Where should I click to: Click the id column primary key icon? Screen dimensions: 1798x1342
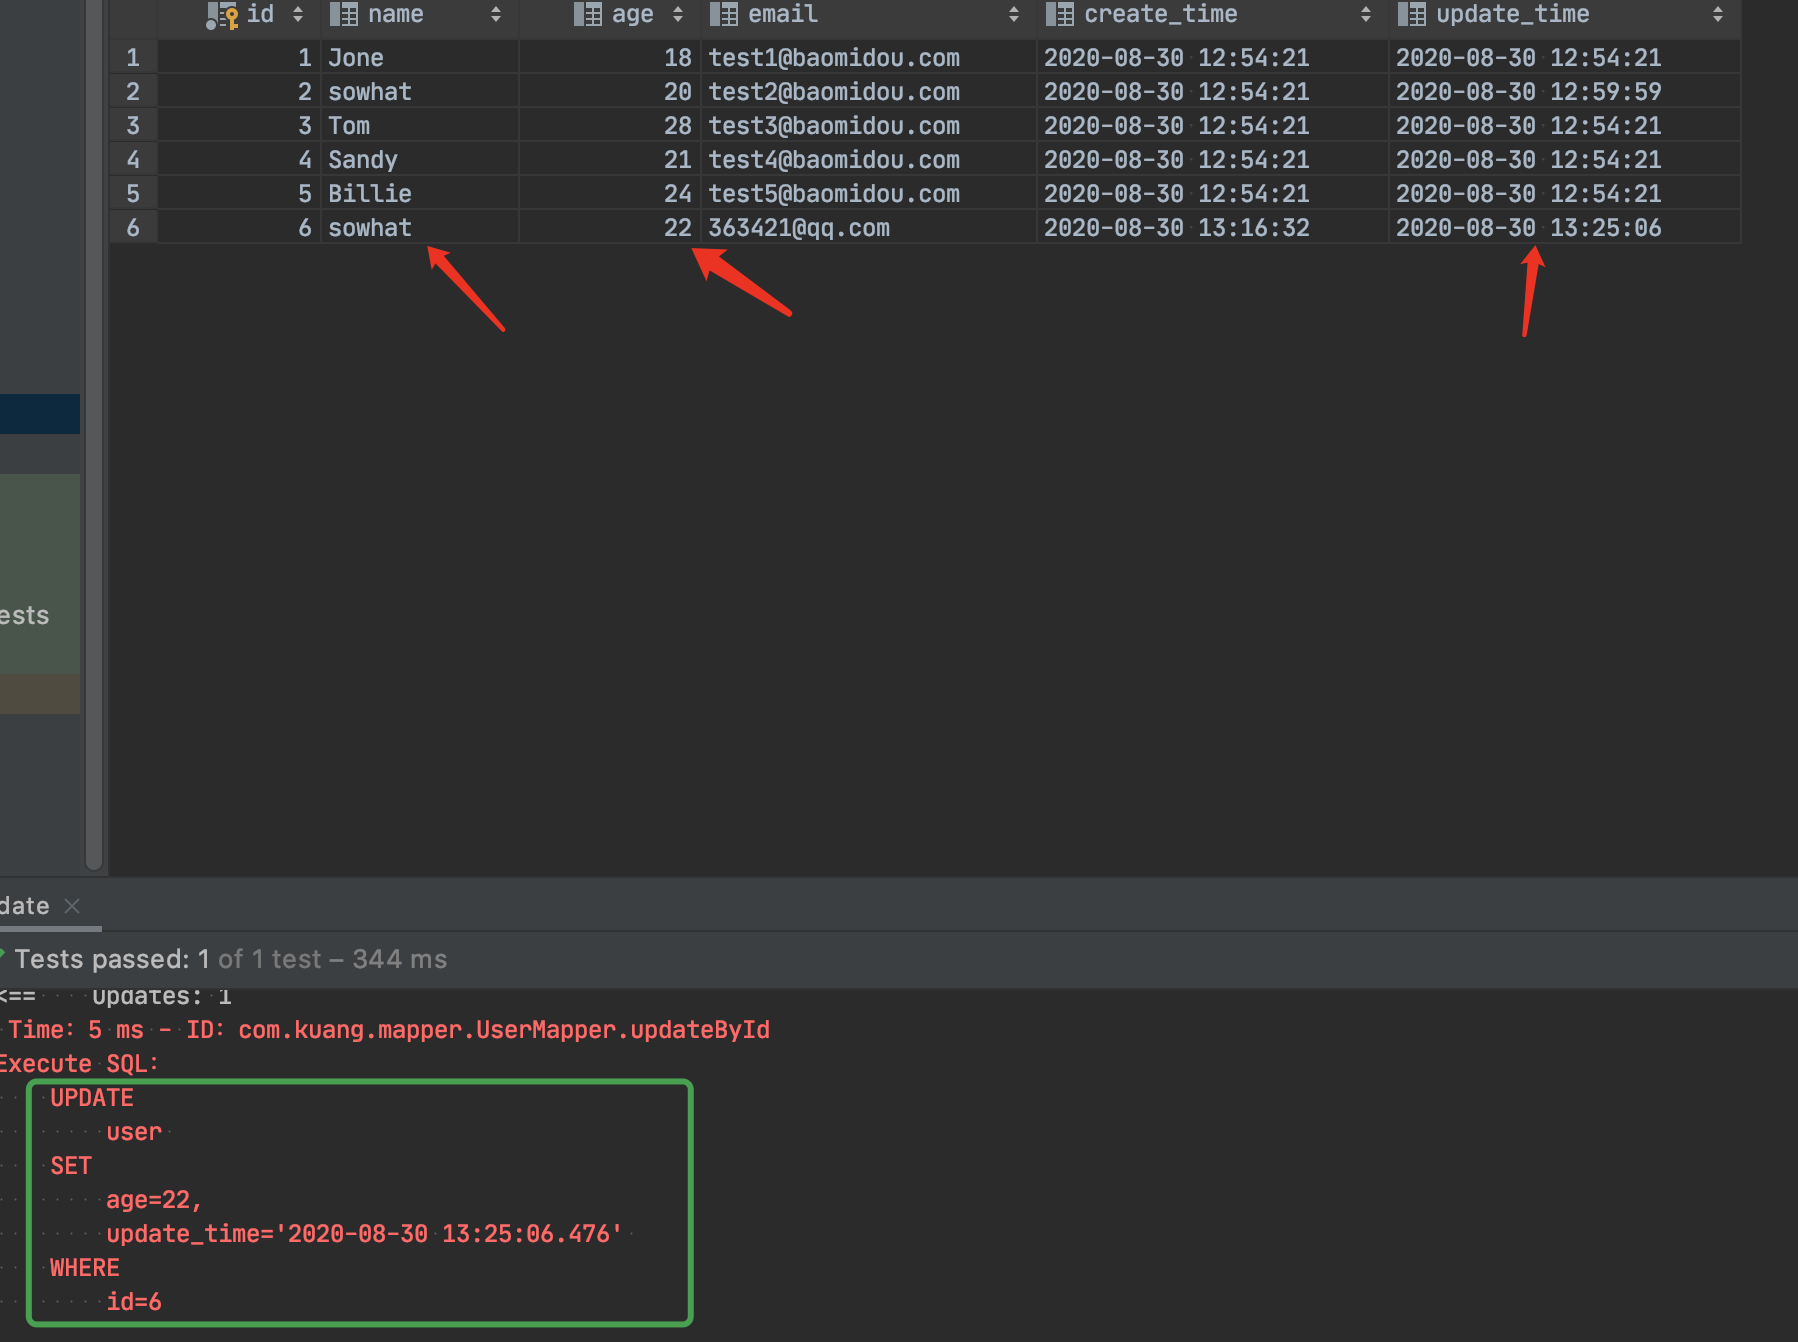[222, 15]
